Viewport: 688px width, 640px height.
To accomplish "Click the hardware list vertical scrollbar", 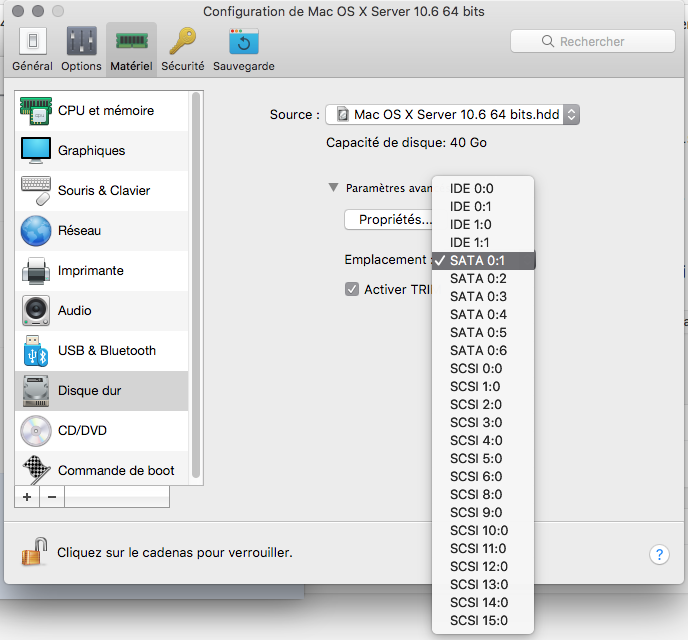I will click(196, 285).
